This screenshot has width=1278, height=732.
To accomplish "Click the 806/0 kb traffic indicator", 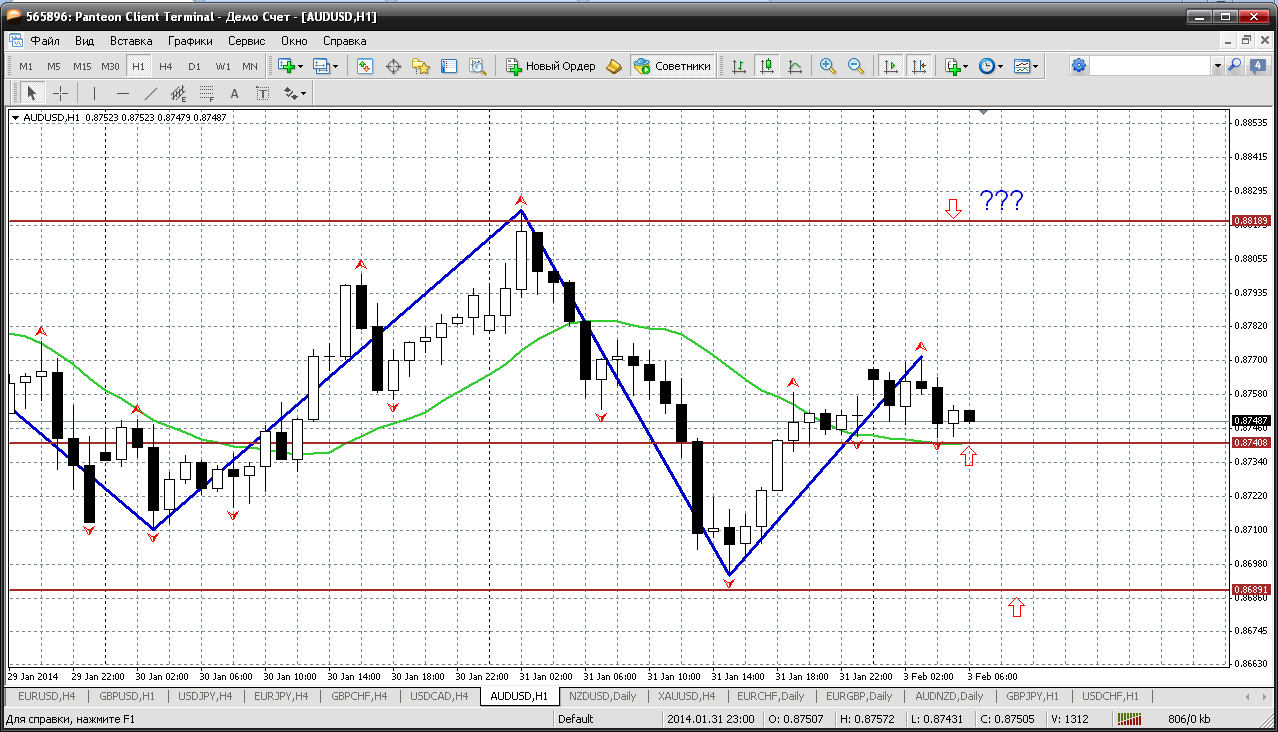I will click(x=1189, y=719).
